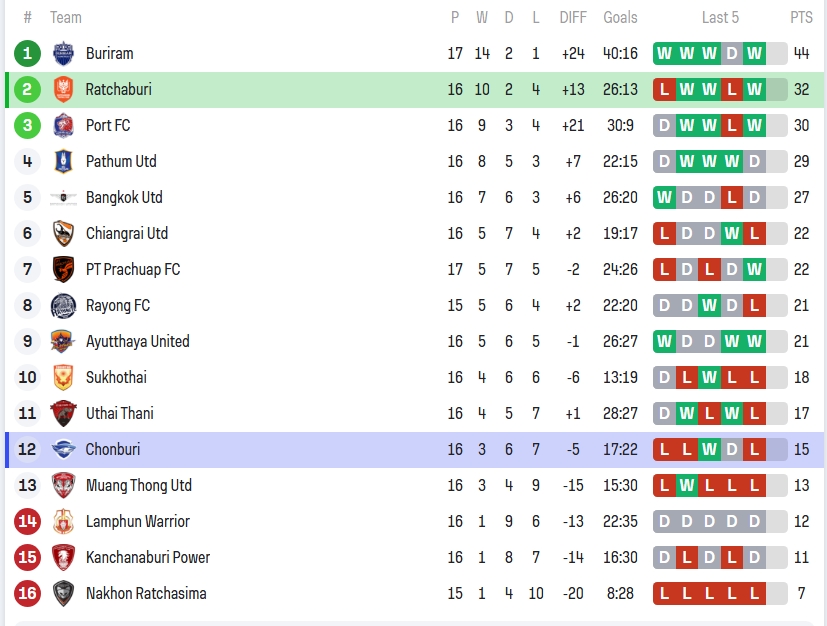Click the Sukhothai club logo
The width and height of the screenshot is (827, 626).
(63, 377)
